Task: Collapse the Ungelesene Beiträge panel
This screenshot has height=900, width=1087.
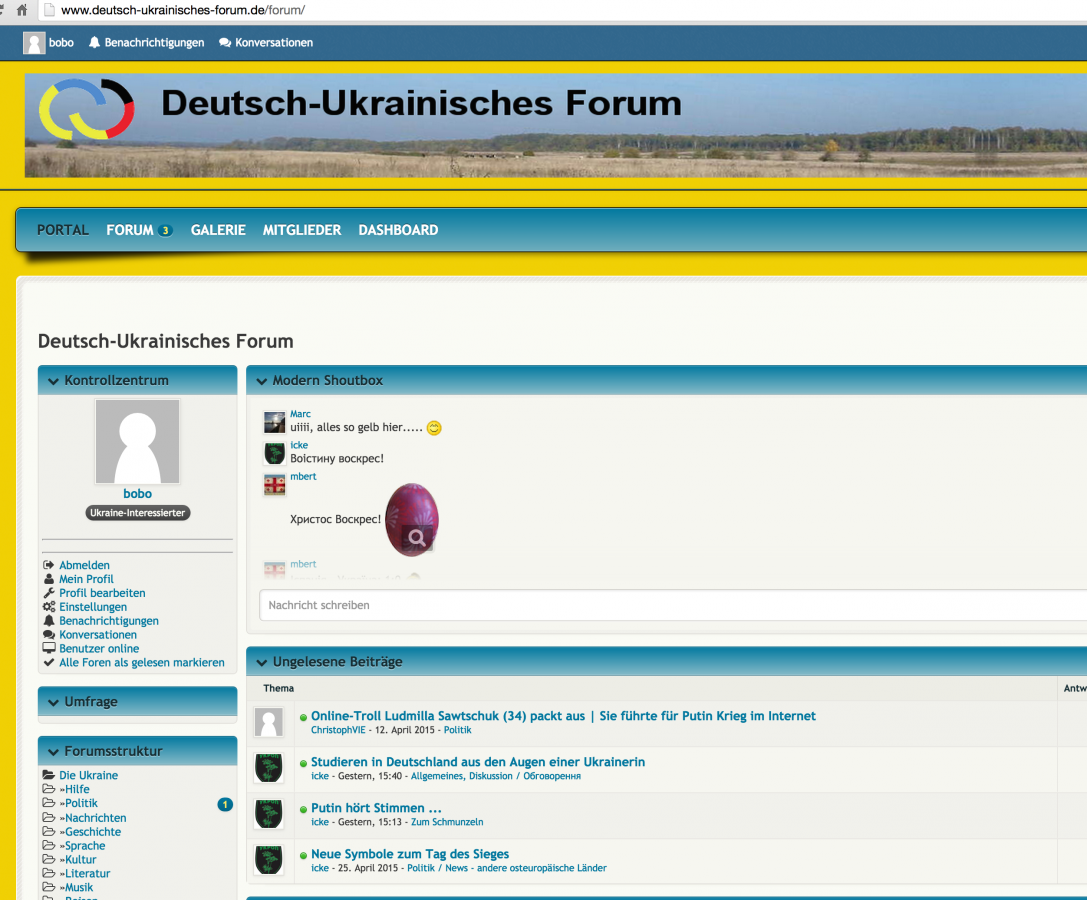Action: (261, 662)
